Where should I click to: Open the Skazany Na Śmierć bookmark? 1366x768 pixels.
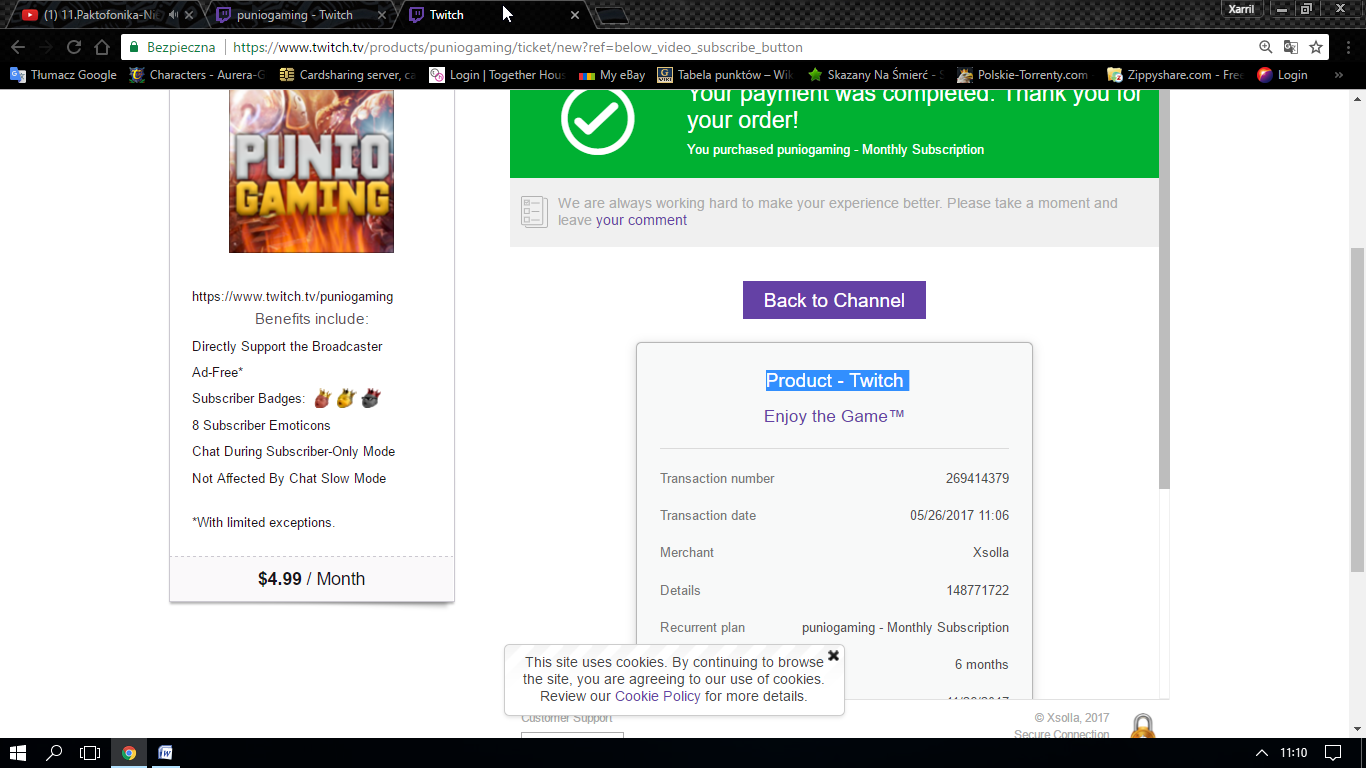pyautogui.click(x=876, y=74)
